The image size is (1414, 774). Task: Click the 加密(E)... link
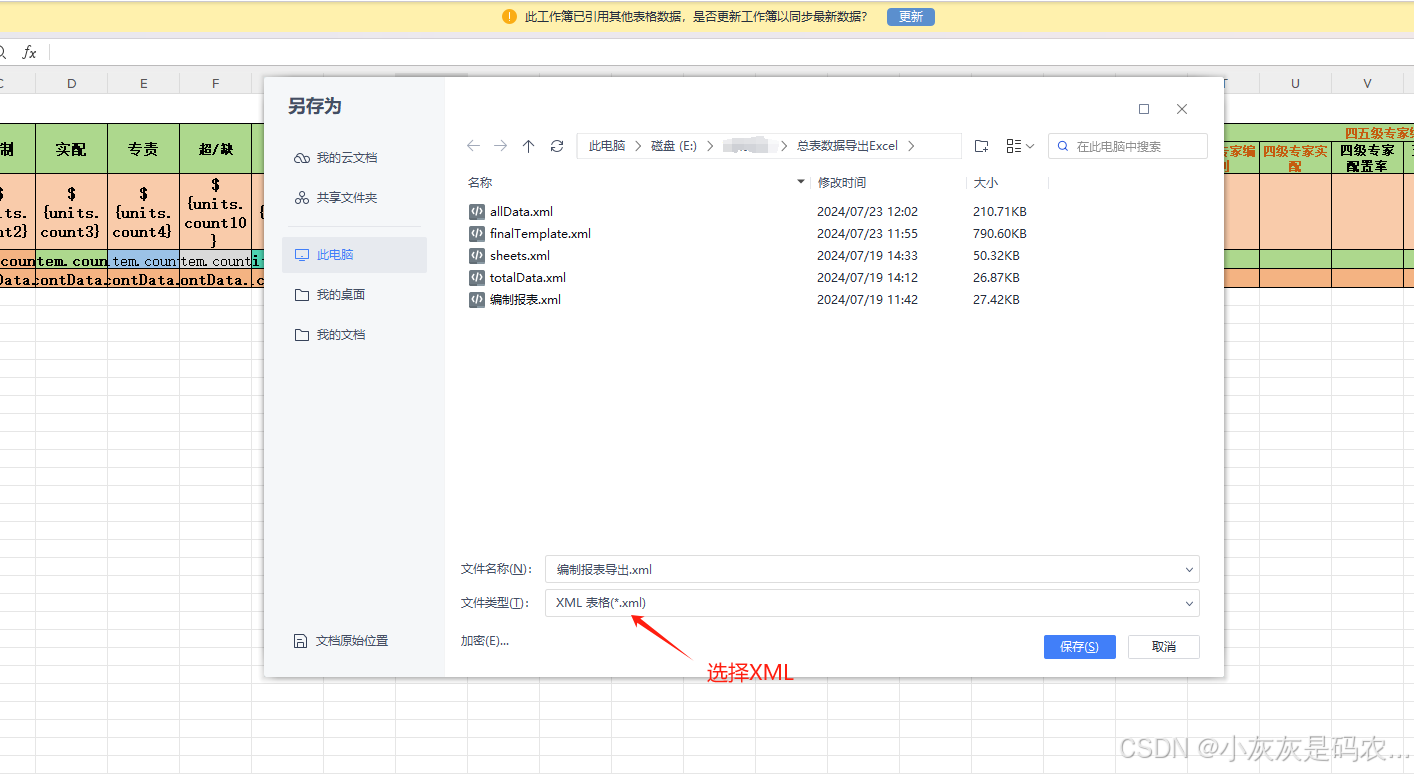pos(485,641)
